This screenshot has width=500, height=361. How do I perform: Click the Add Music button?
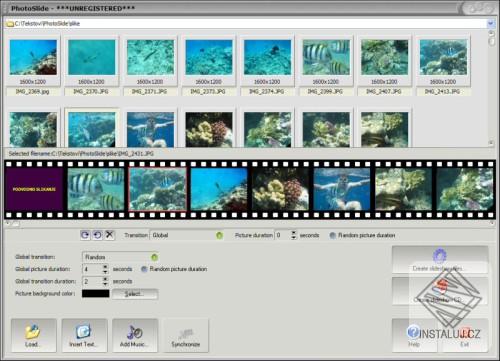click(135, 335)
